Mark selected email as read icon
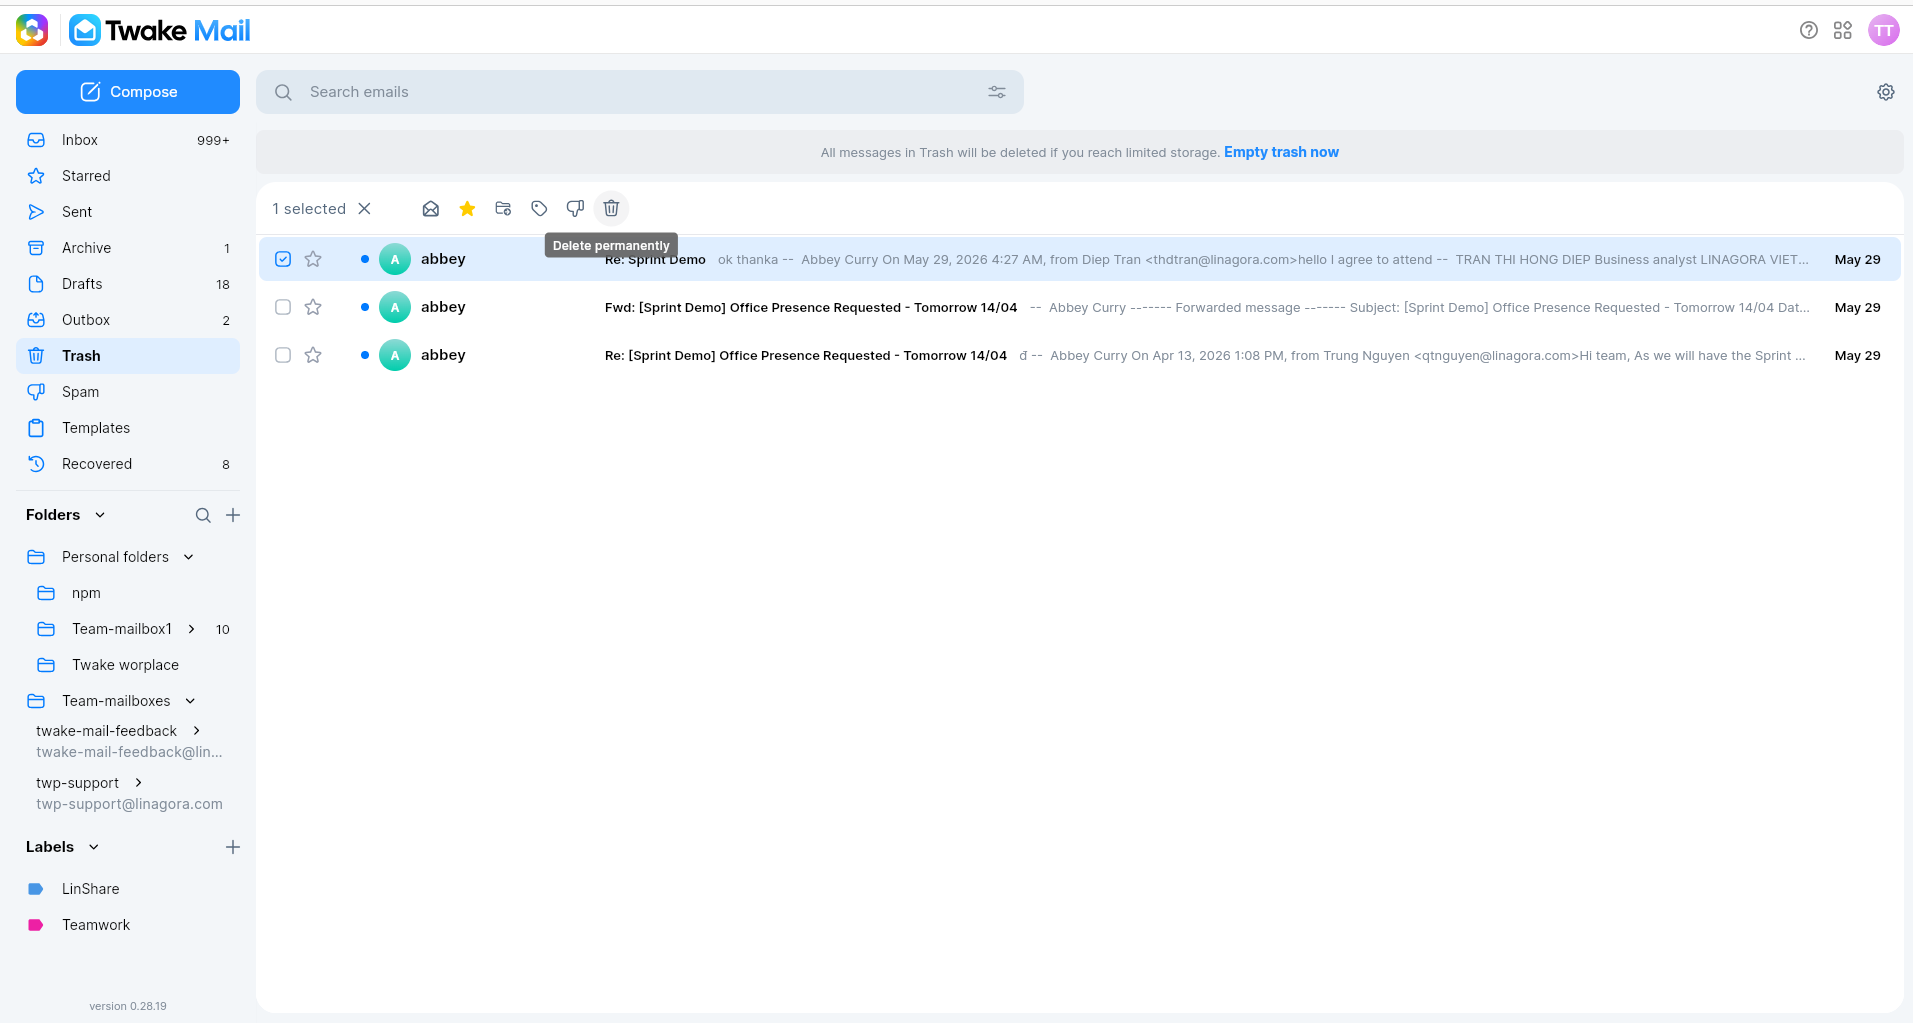1913x1023 pixels. tap(431, 208)
